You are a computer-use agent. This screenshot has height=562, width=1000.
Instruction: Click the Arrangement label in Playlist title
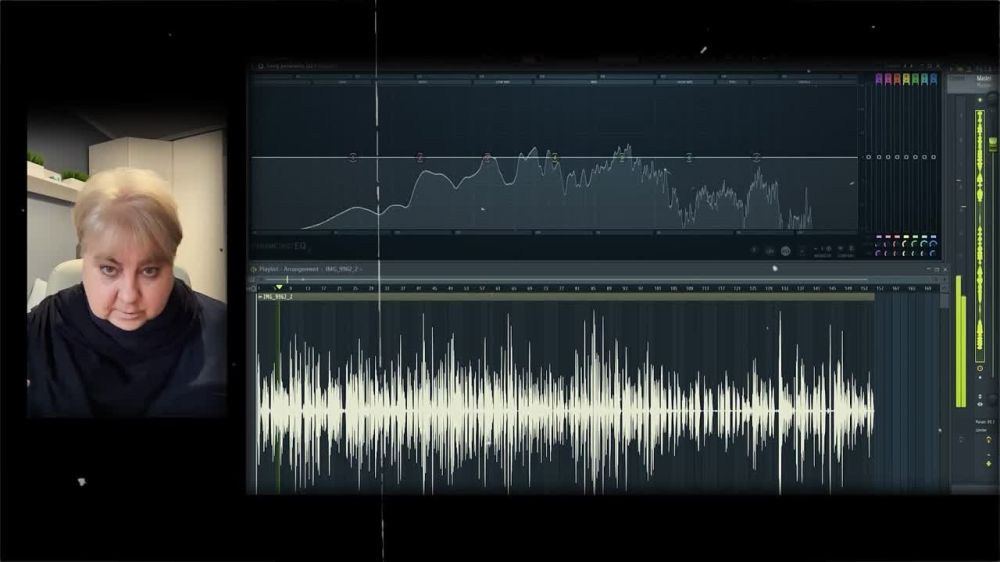pos(302,269)
